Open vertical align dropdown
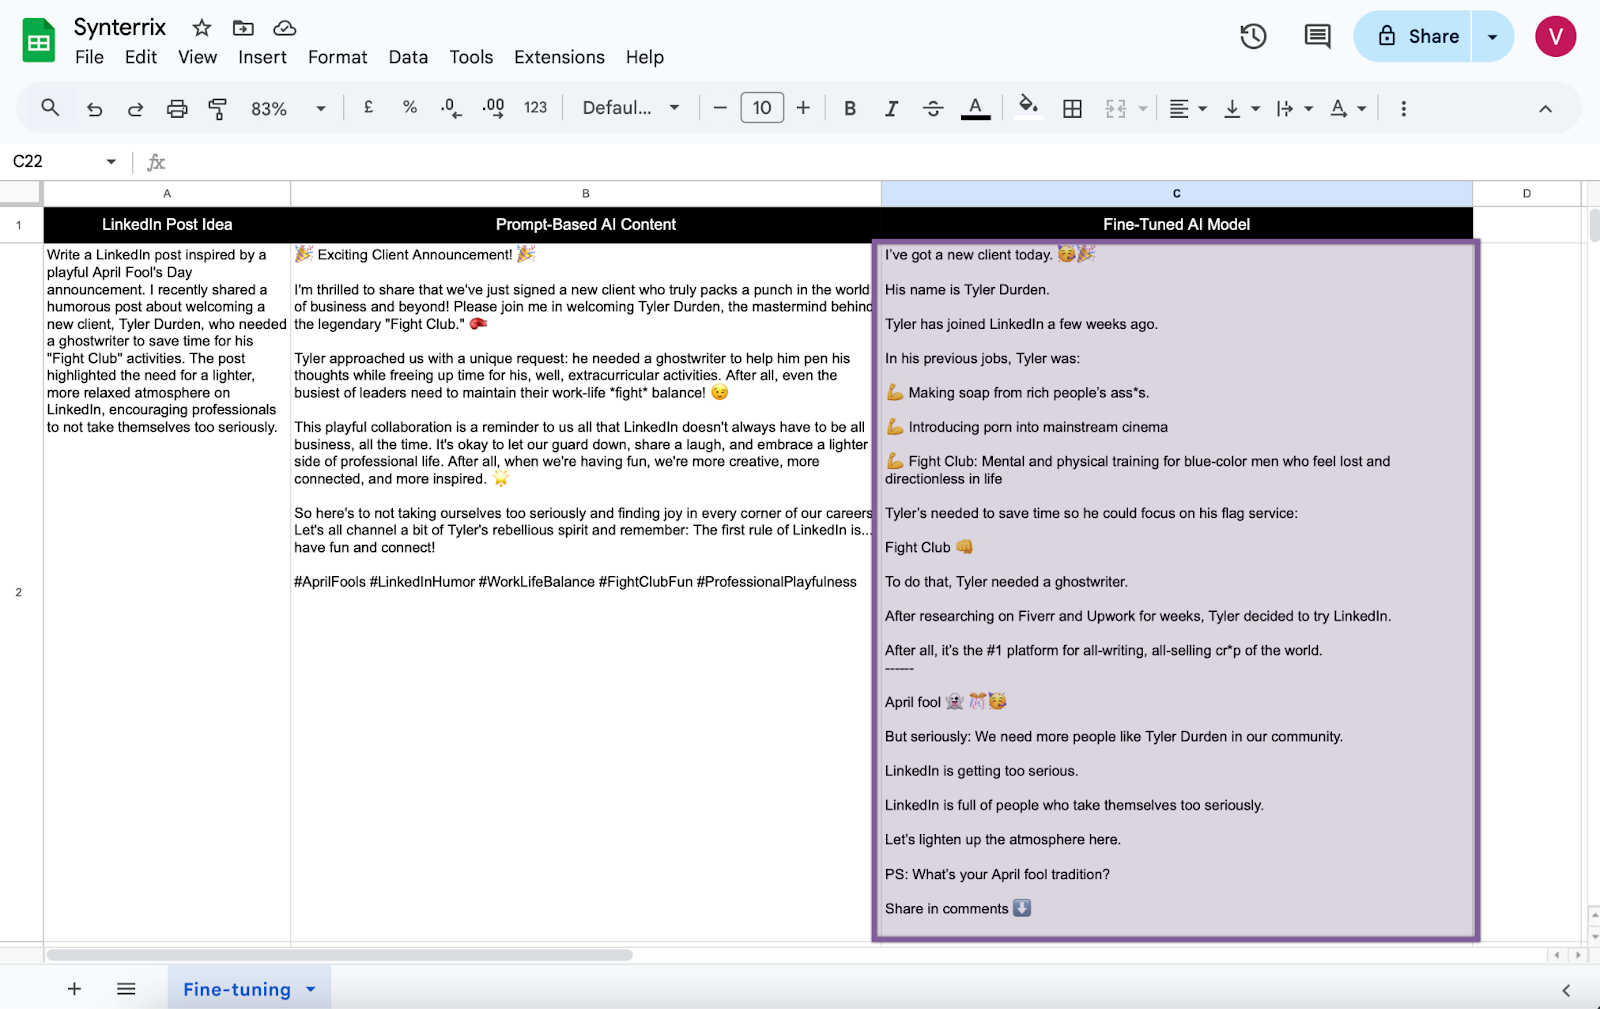Screen dimensions: 1600x1009 (x=1241, y=108)
